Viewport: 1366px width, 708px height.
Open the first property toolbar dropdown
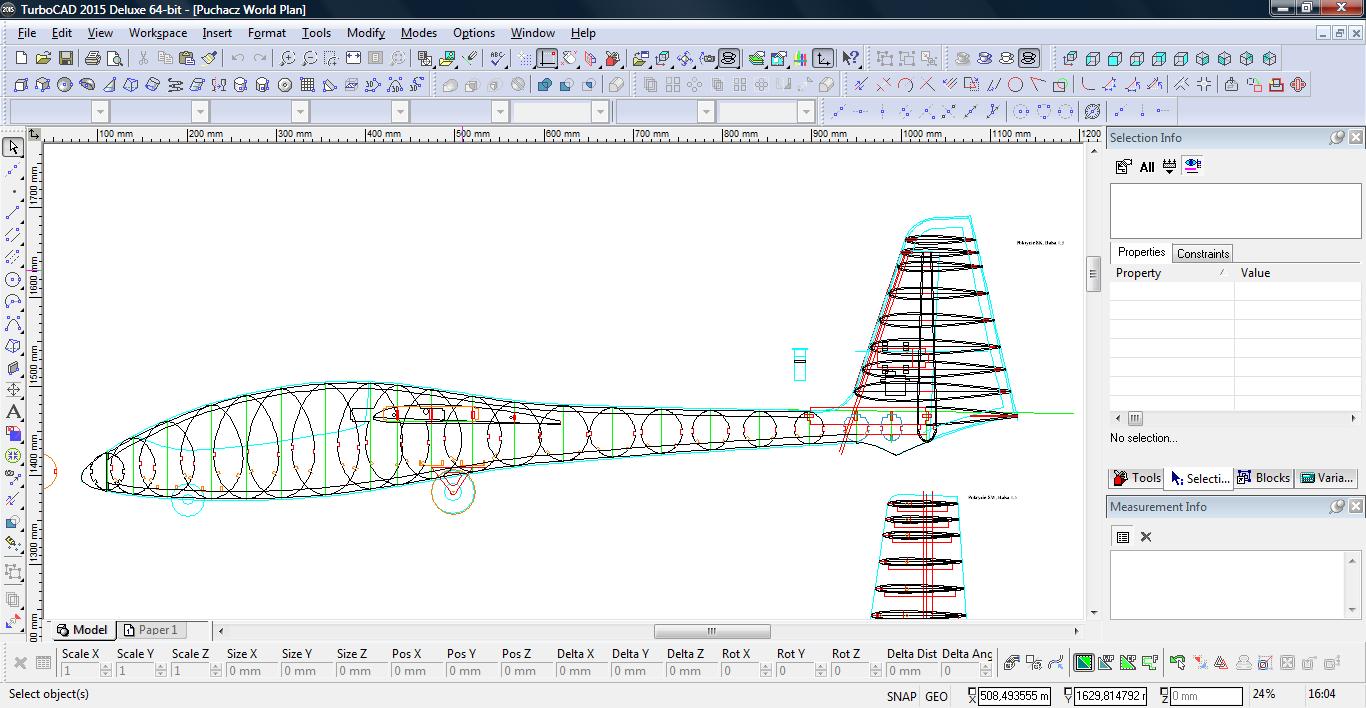point(100,112)
